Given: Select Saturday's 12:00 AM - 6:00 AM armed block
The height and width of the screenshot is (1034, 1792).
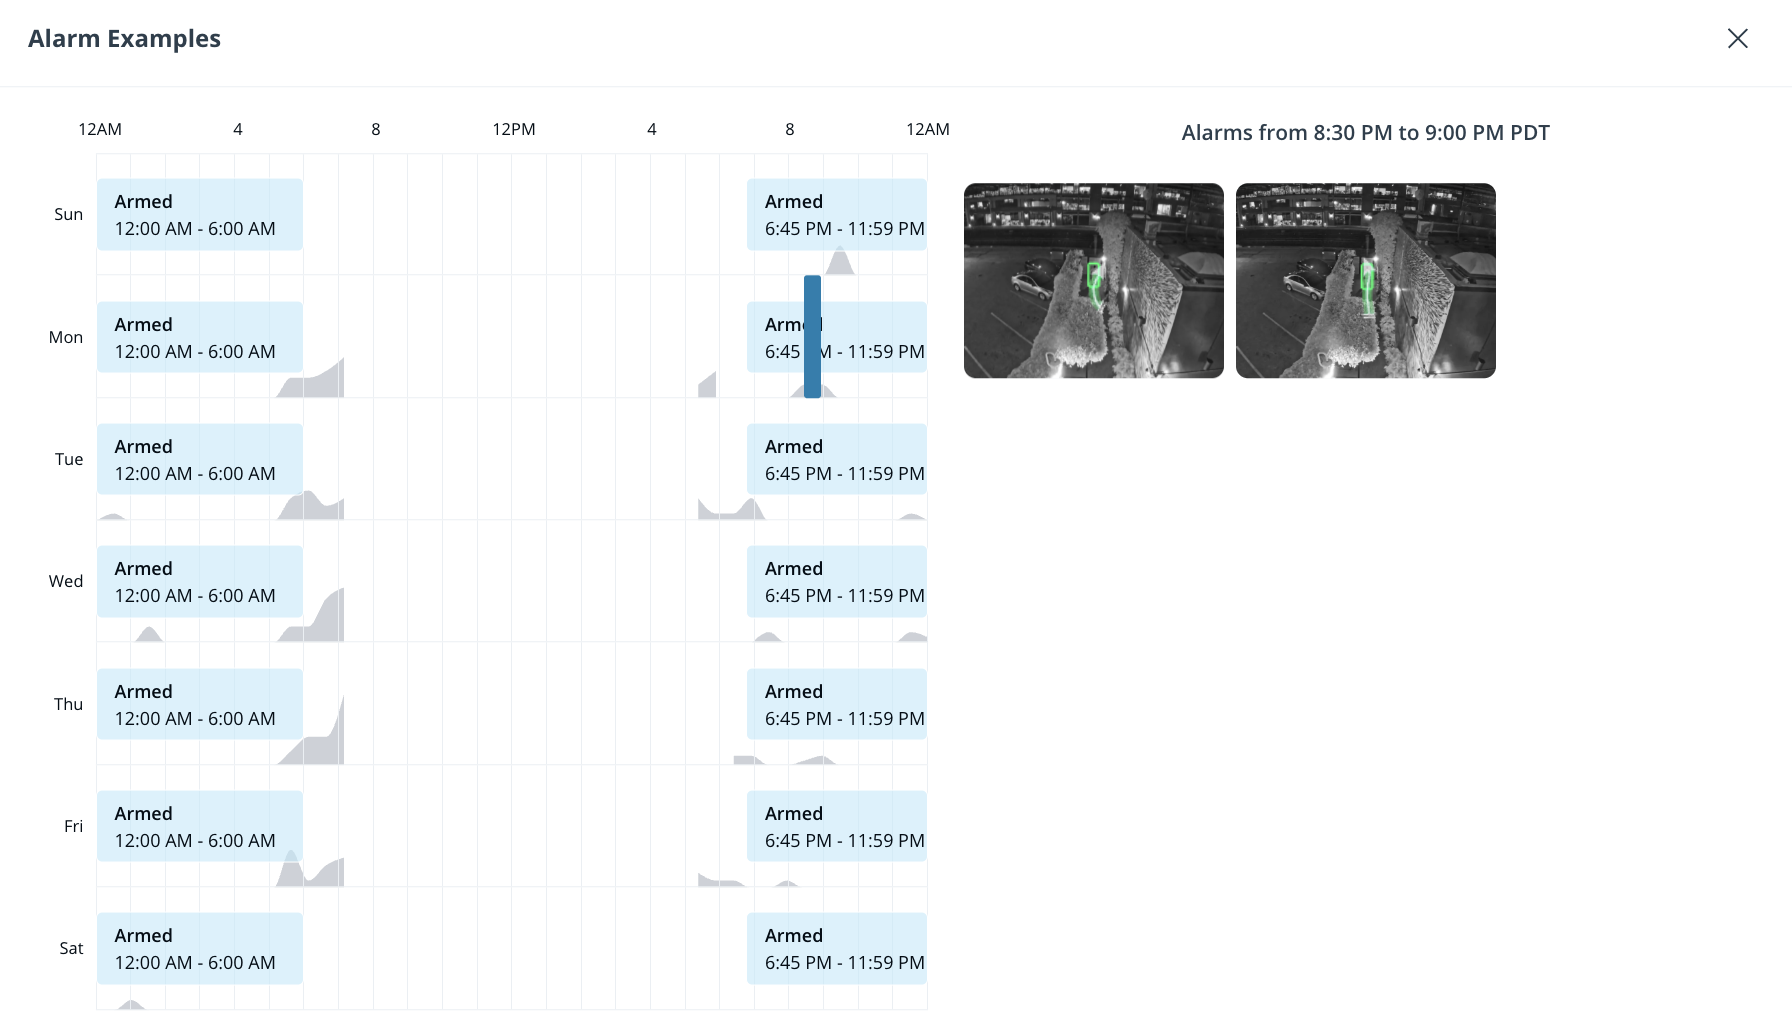Looking at the screenshot, I should [200, 948].
